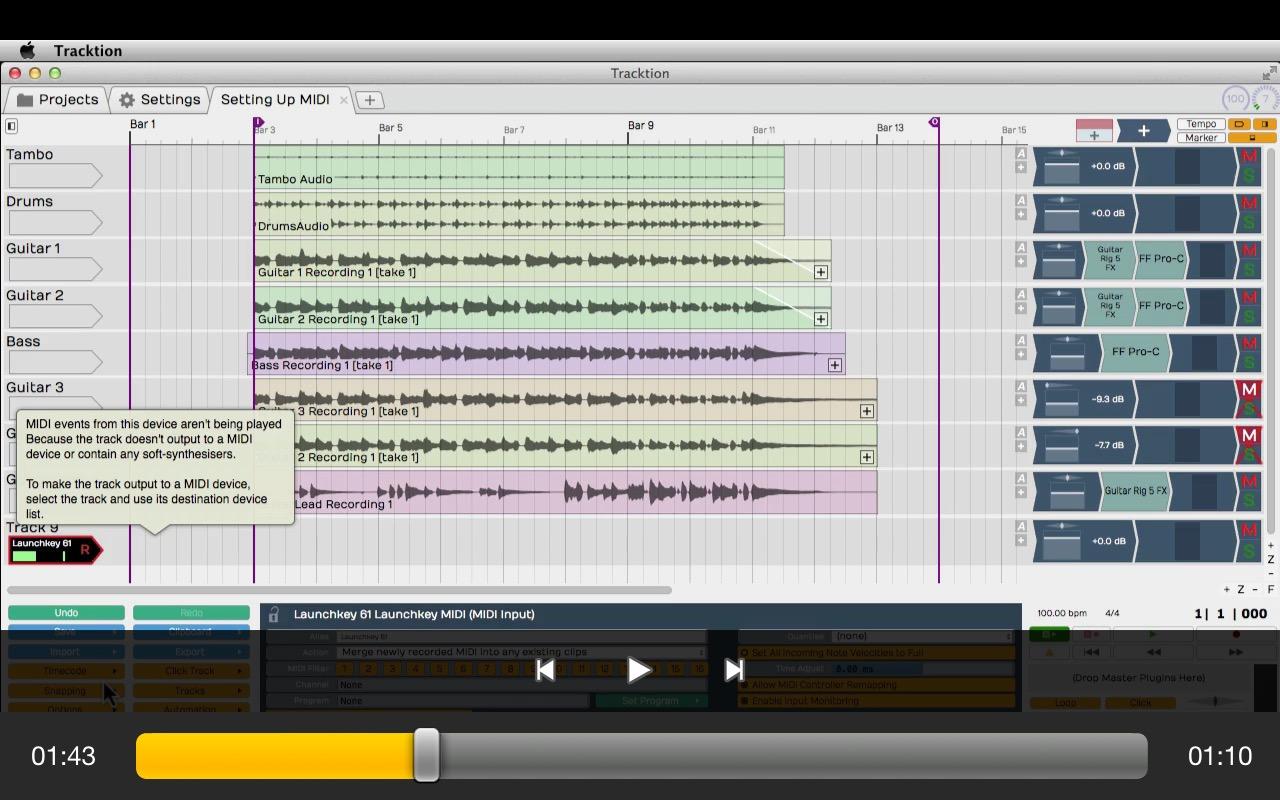1280x800 pixels.
Task: Solo the Drums track with S
Action: point(1248,222)
